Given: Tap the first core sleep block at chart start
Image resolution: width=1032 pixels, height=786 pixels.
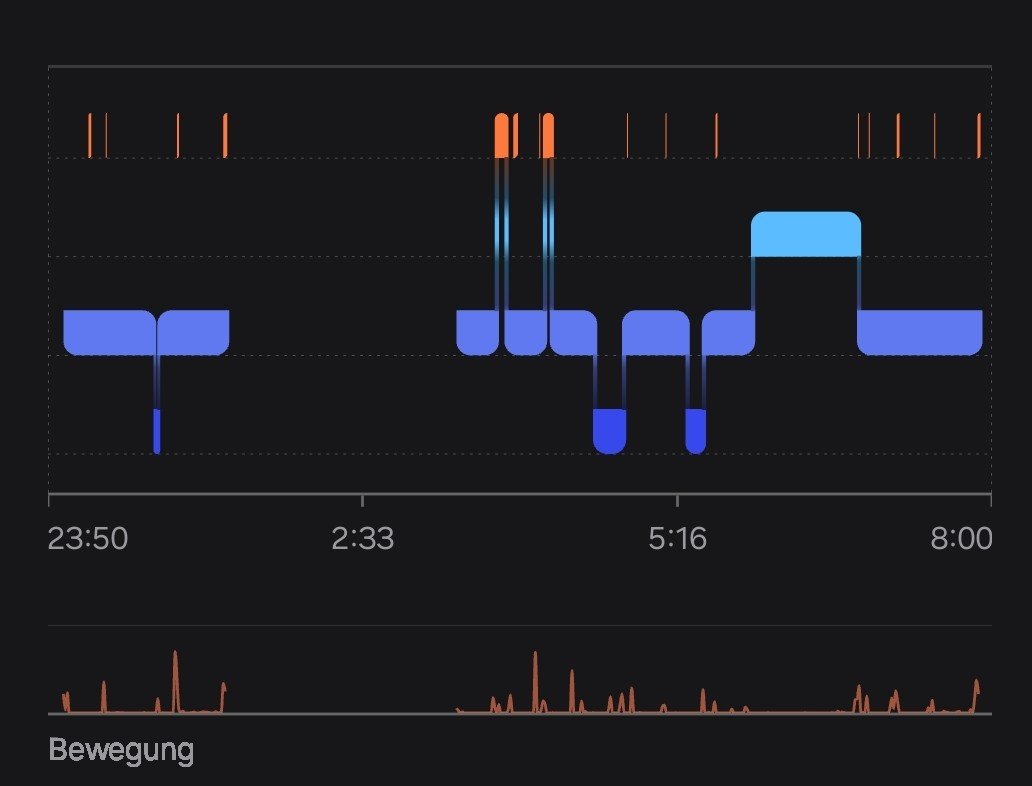Looking at the screenshot, I should pyautogui.click(x=109, y=332).
